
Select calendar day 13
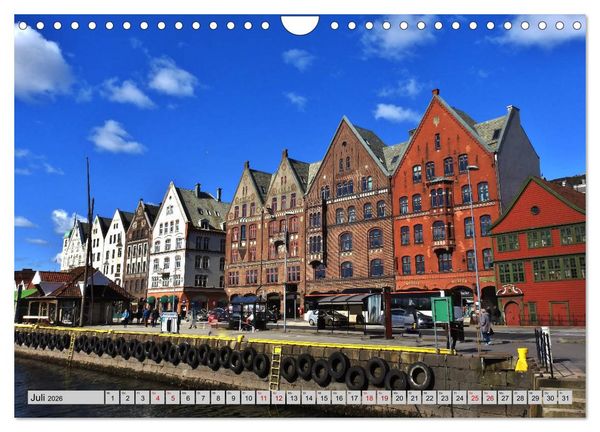(293, 398)
